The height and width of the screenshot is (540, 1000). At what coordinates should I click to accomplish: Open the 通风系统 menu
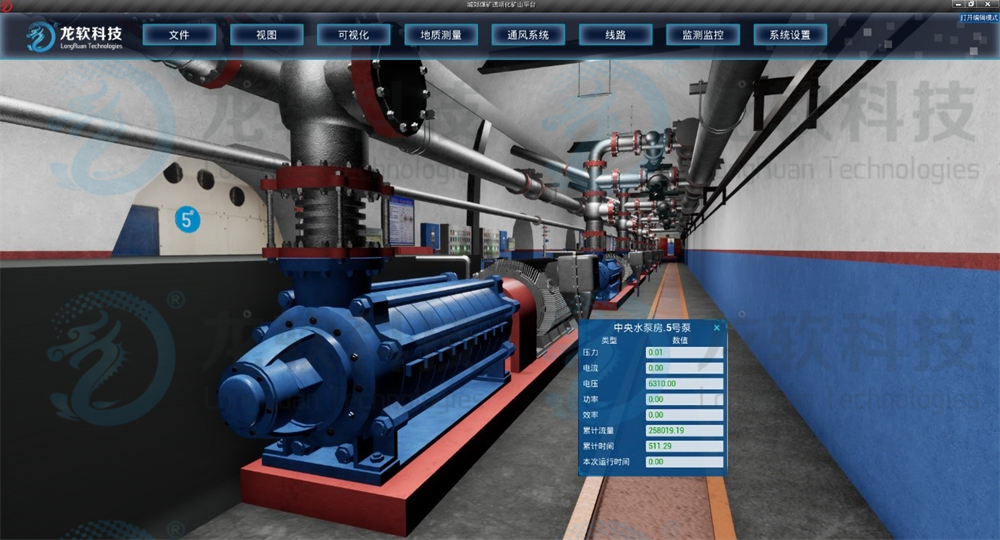tap(528, 35)
